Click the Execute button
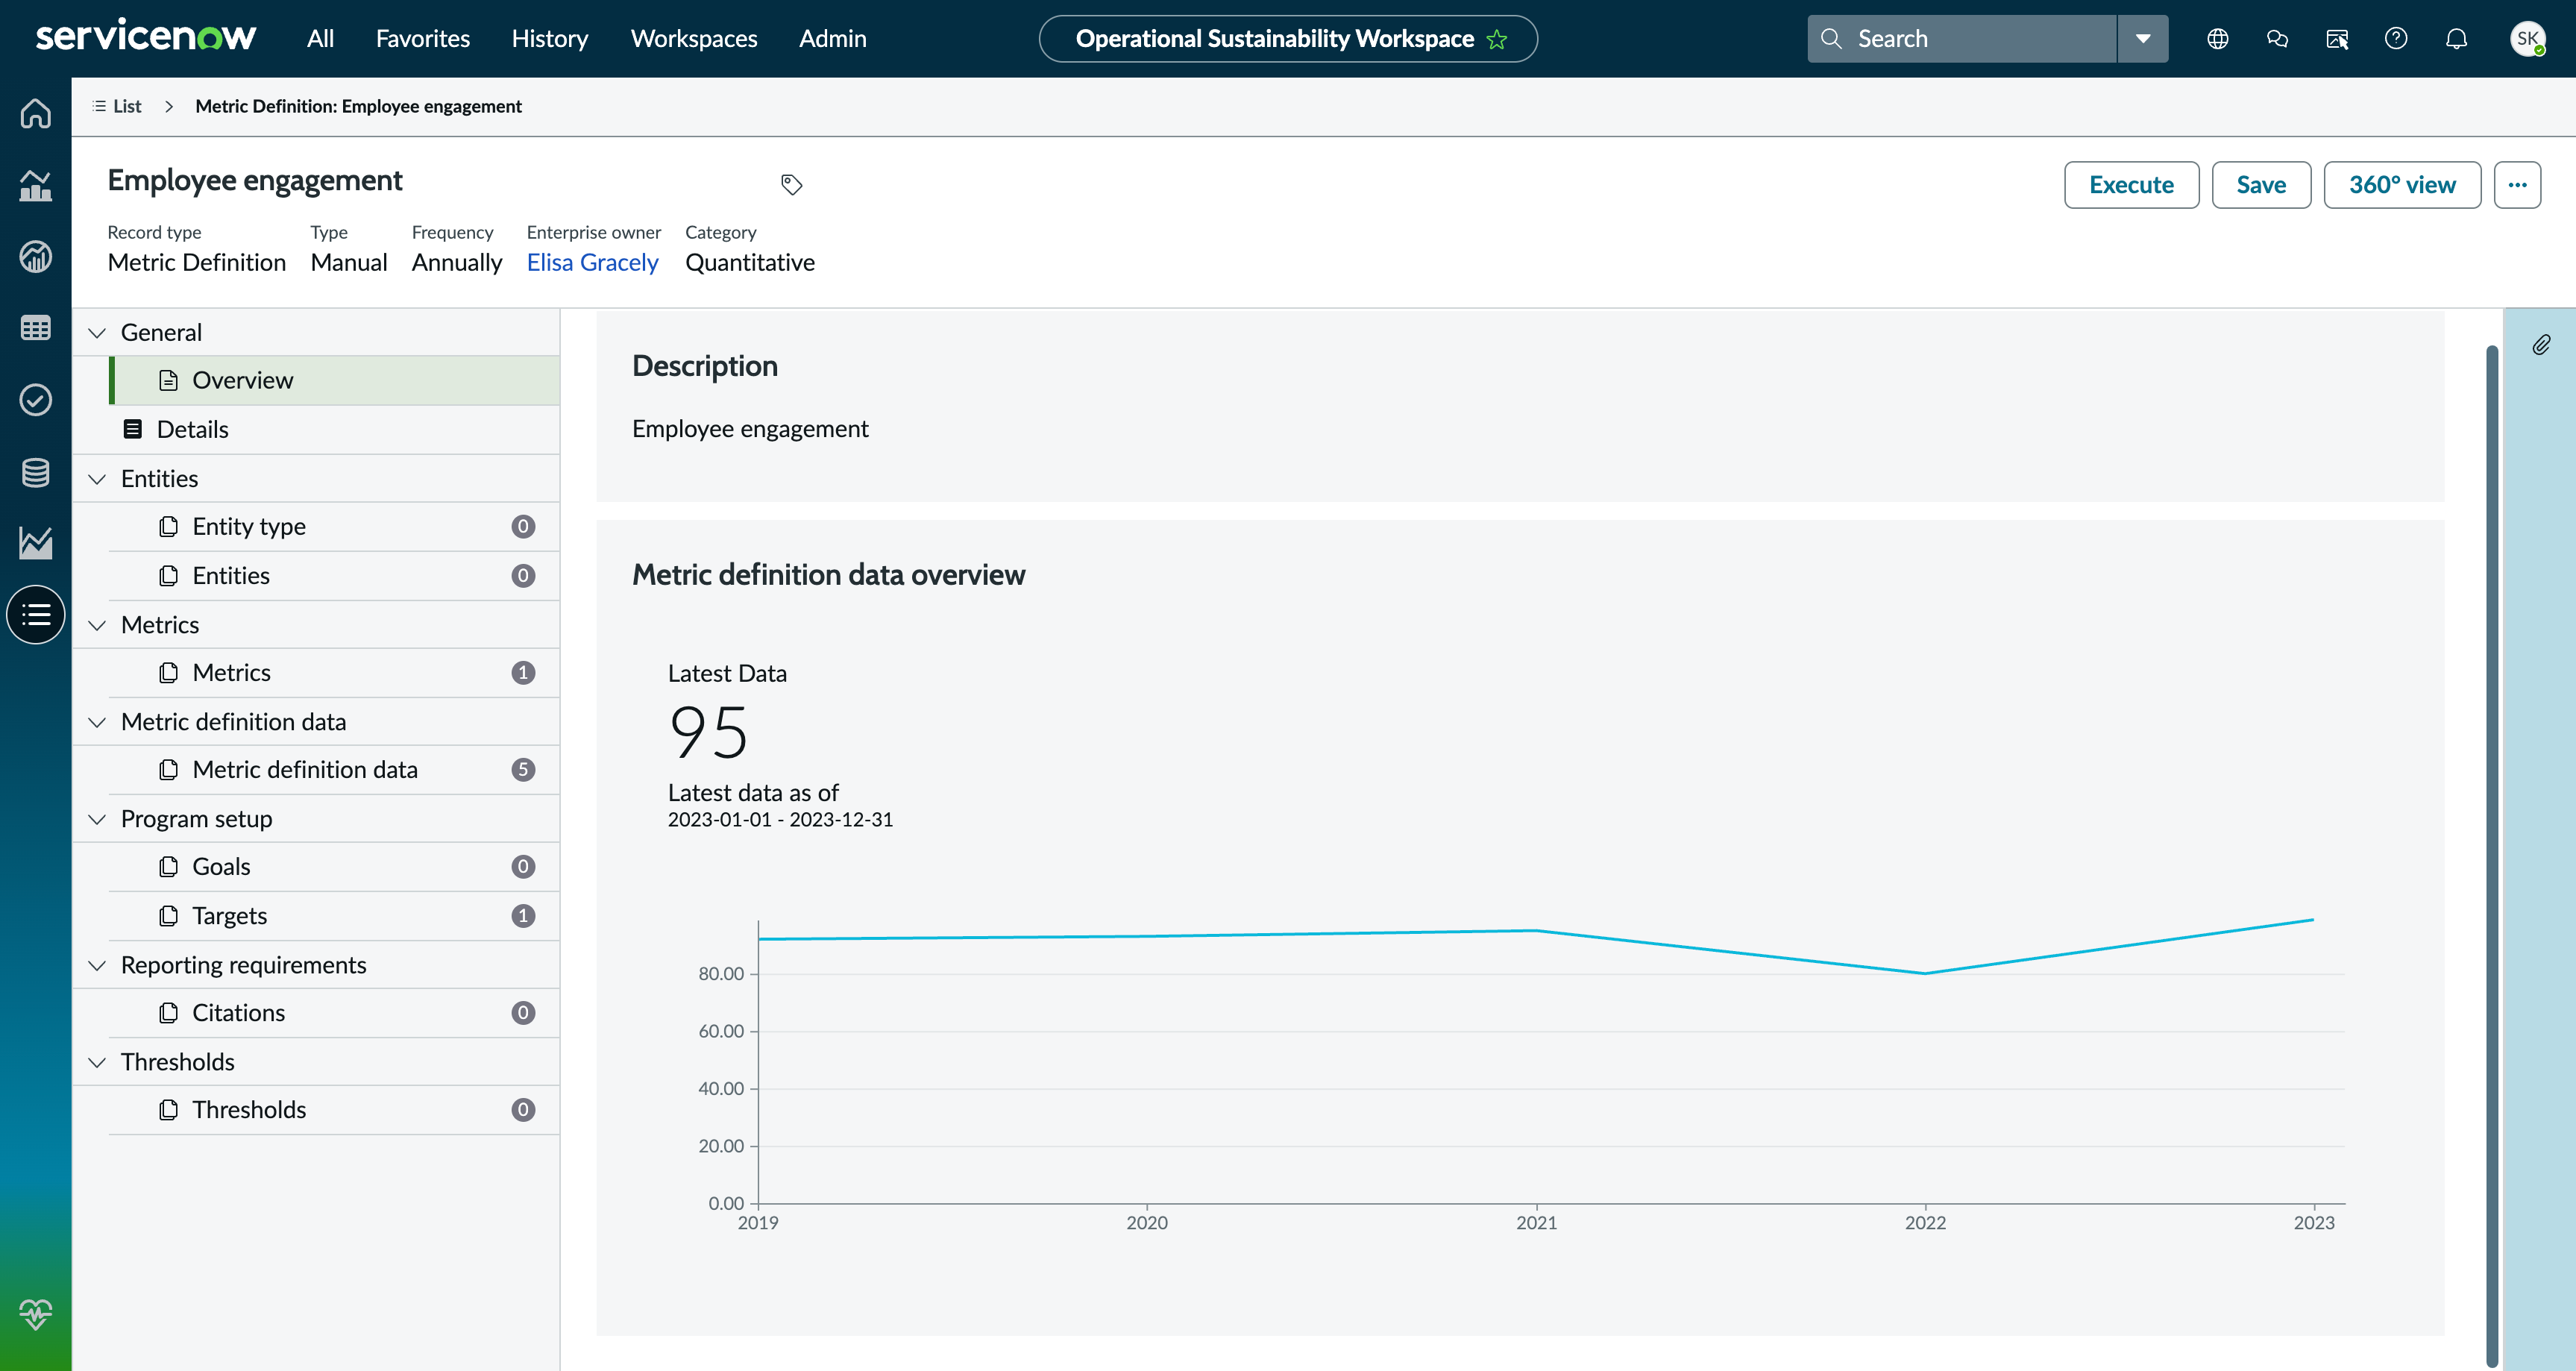Screen dimensions: 2576x1371 pos(2131,185)
